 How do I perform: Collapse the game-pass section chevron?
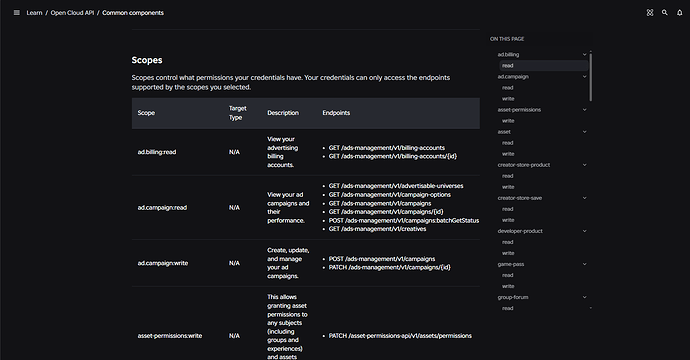(584, 264)
